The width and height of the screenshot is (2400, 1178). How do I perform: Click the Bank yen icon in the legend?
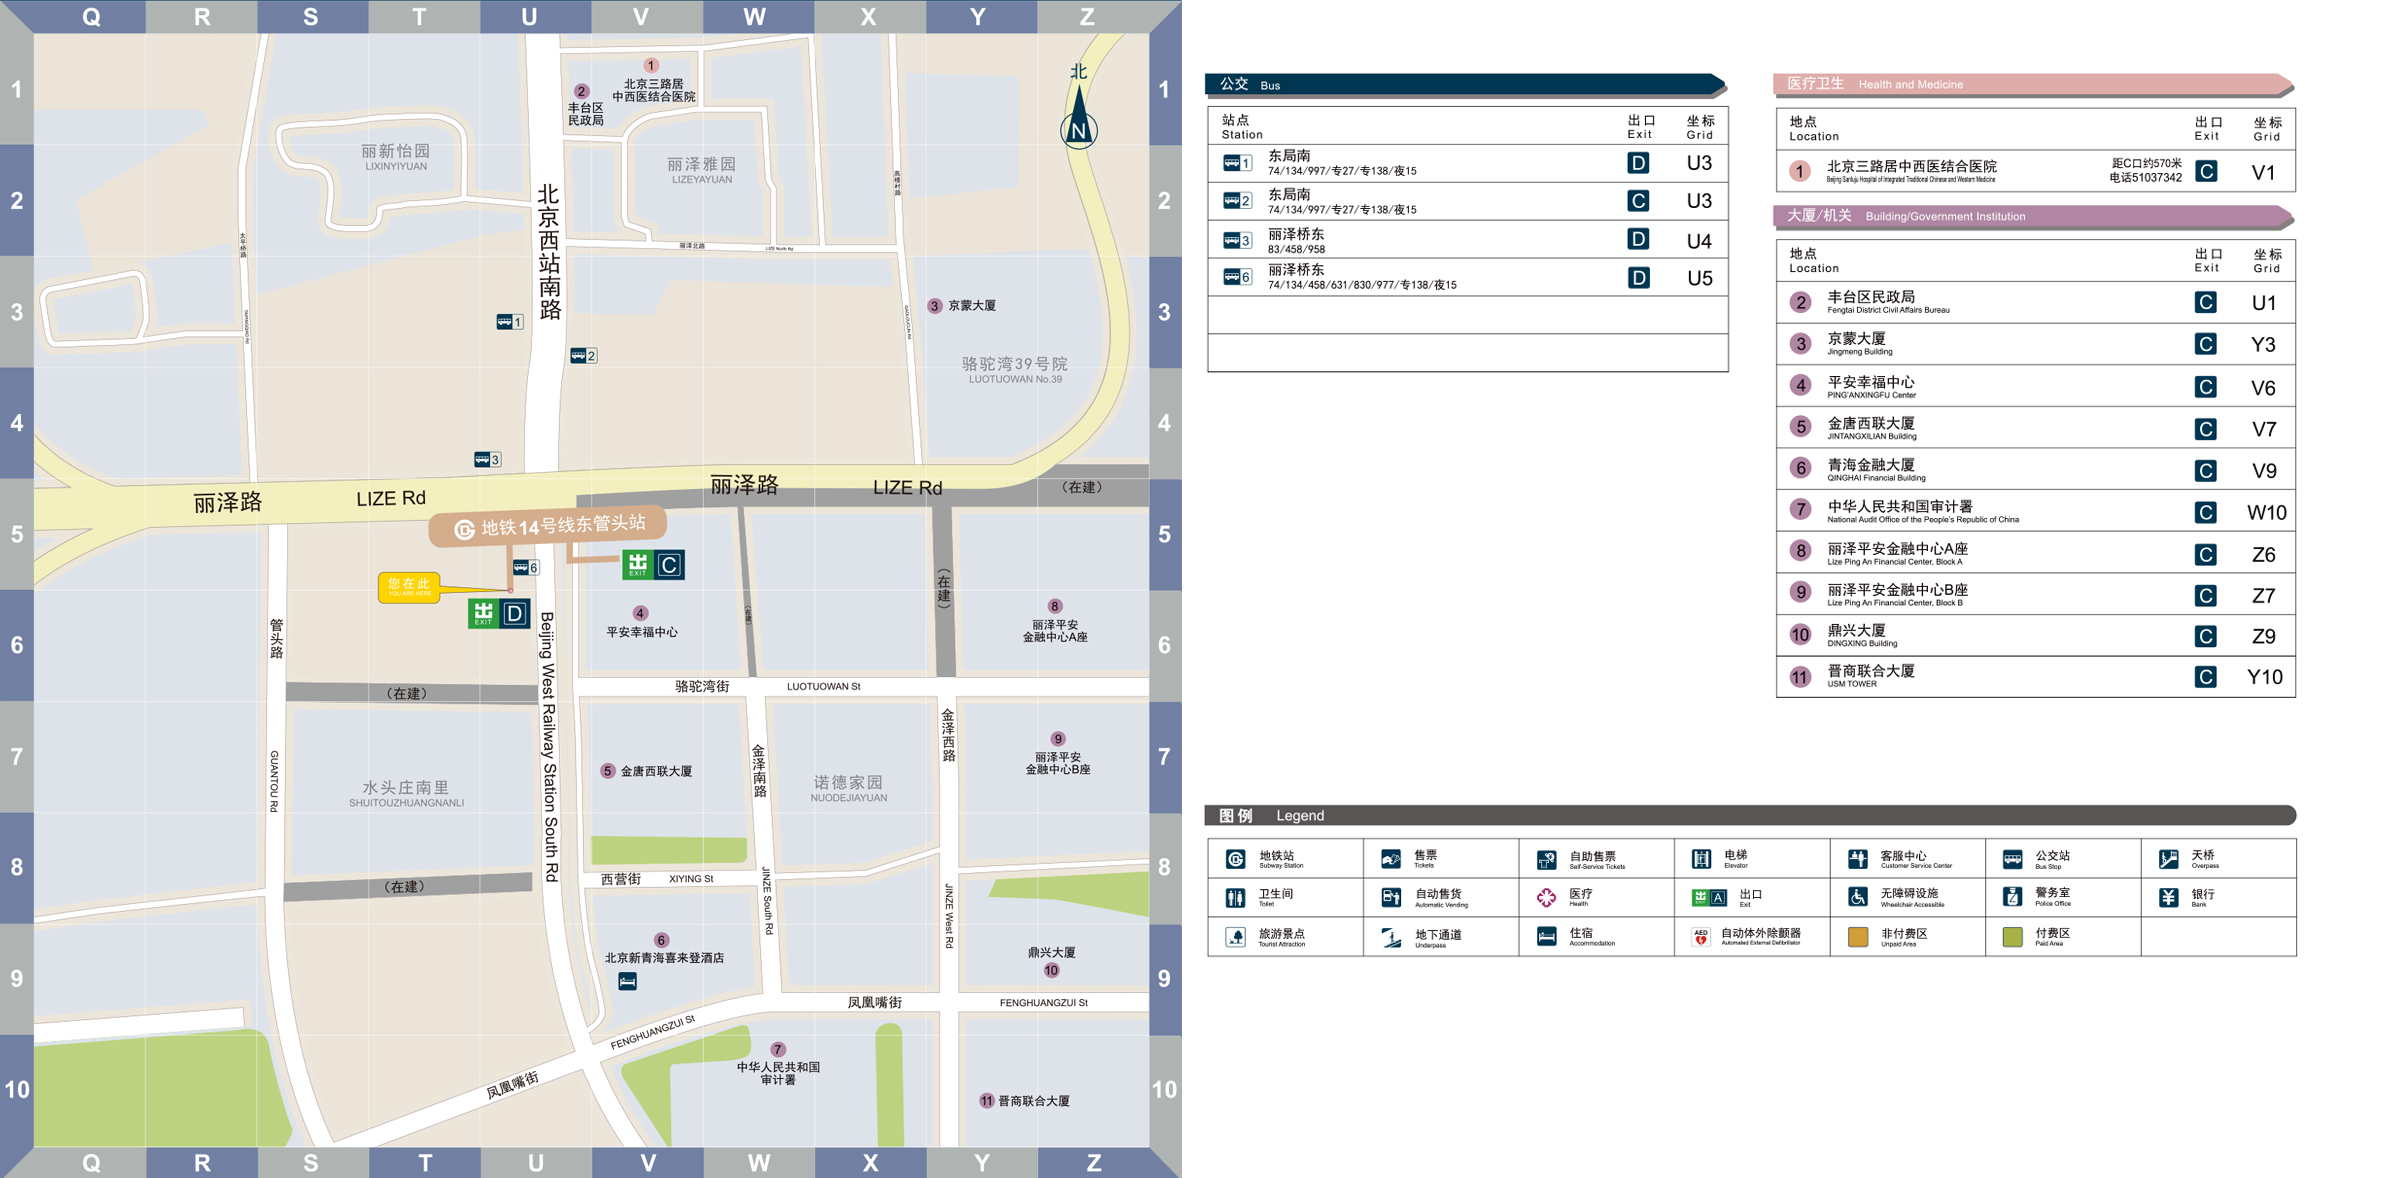pyautogui.click(x=2169, y=898)
